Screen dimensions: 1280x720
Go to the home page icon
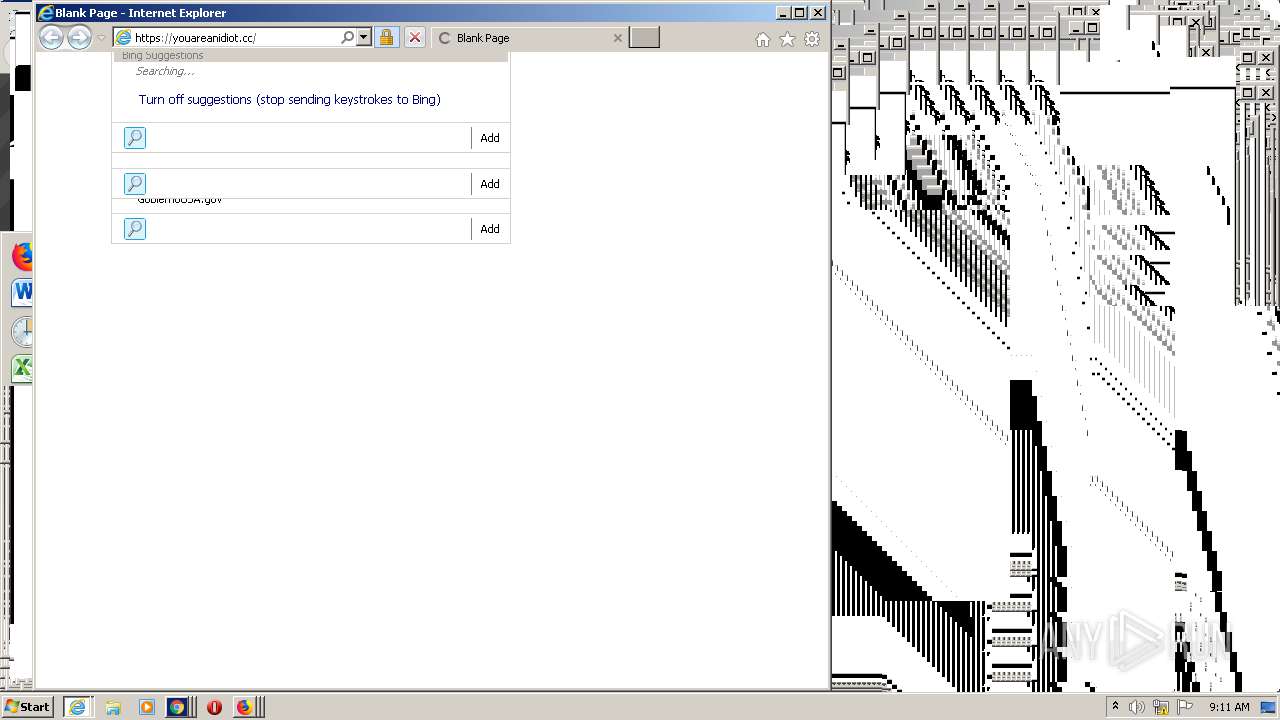[x=762, y=39]
